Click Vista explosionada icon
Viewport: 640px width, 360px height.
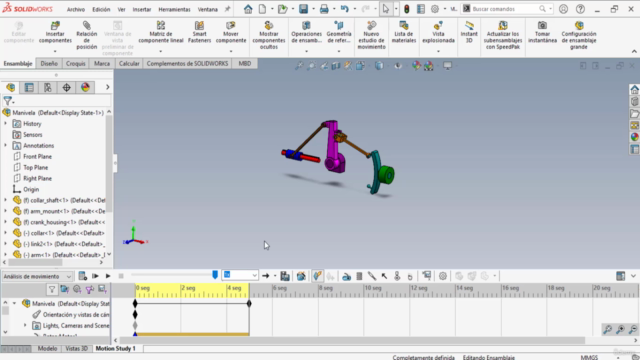click(438, 26)
